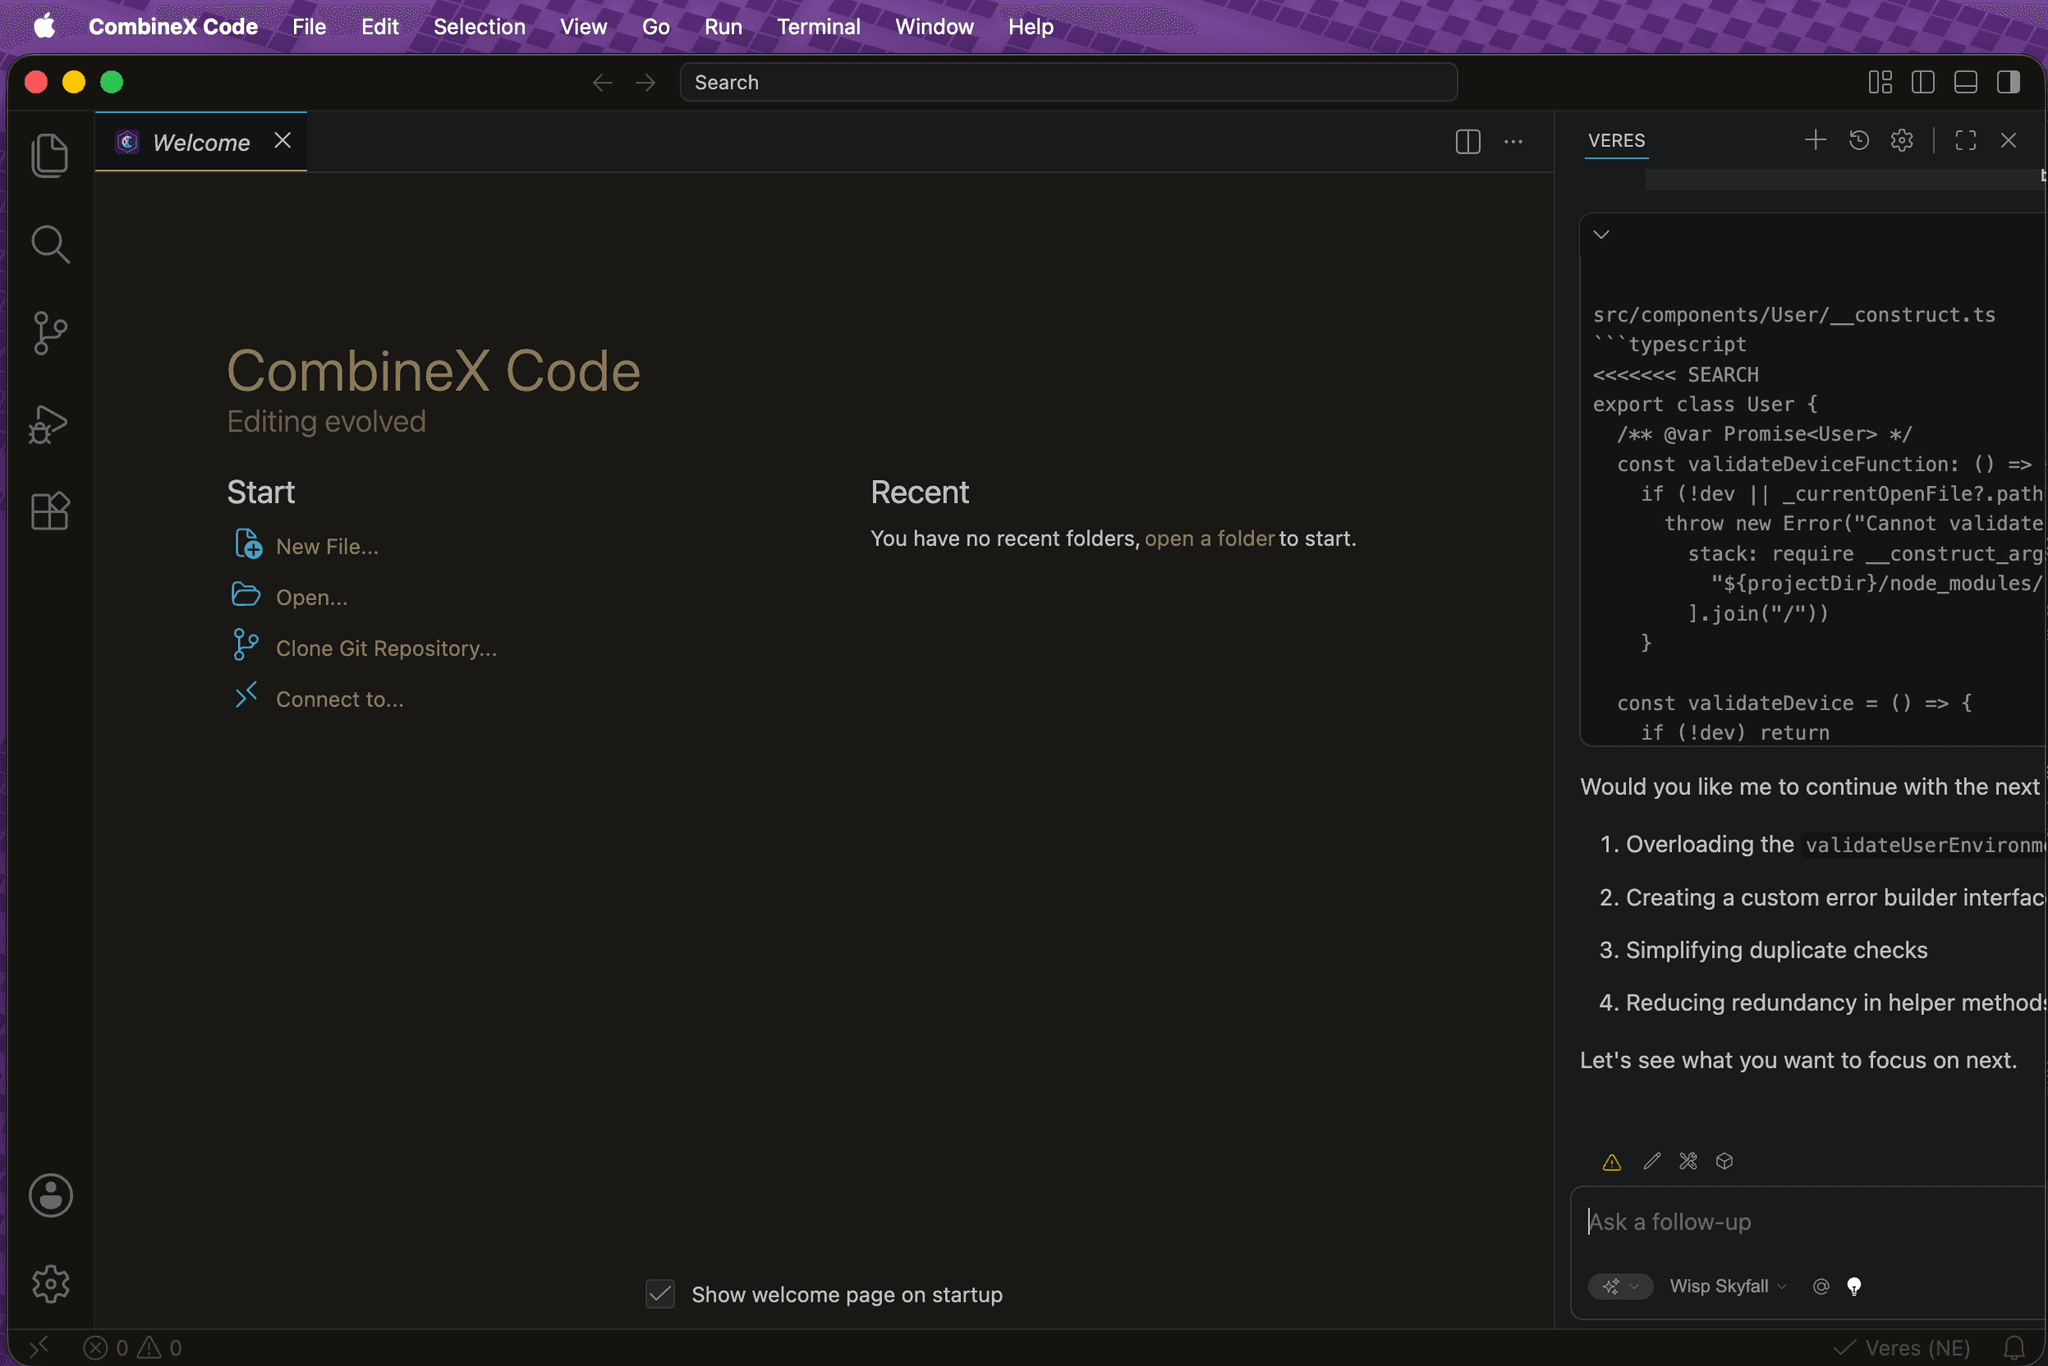Open the CombineX Code app menu
Screen dimensions: 2048x1366
173,27
